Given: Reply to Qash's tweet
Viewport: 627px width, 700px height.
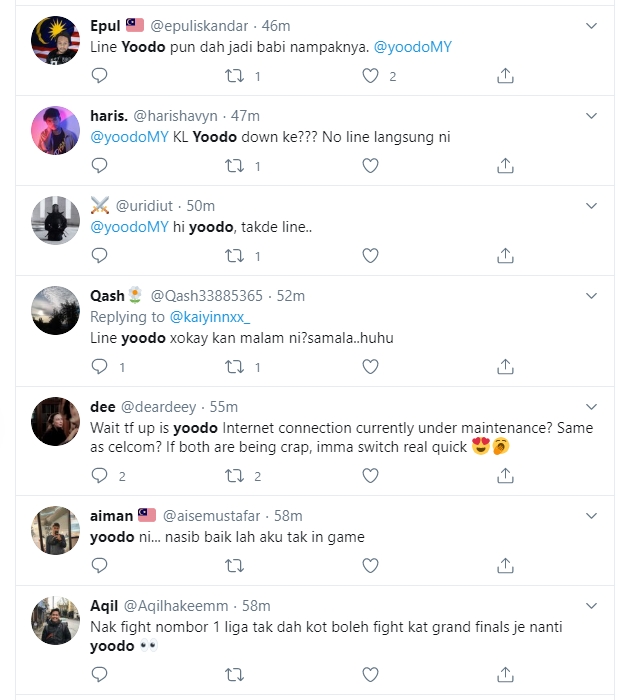Looking at the screenshot, I should (x=98, y=367).
